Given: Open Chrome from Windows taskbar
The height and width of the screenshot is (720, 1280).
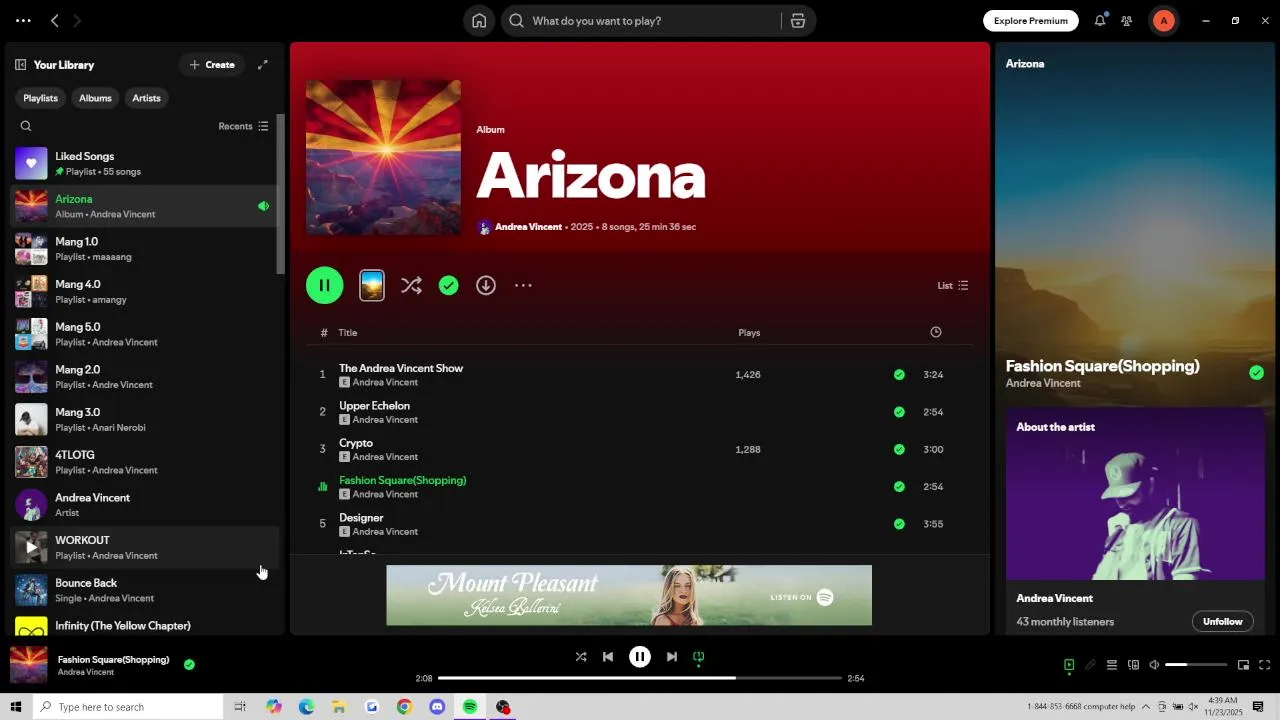Looking at the screenshot, I should [x=404, y=707].
